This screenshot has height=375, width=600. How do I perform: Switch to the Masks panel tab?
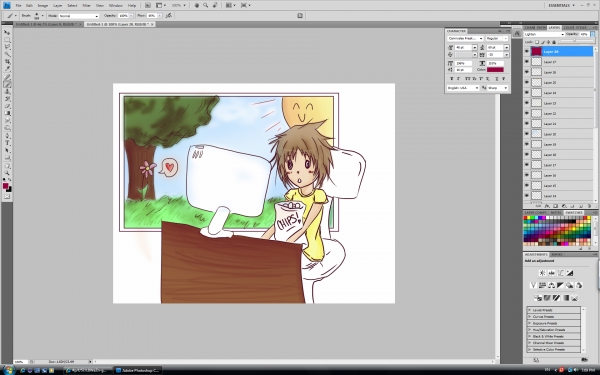pos(557,254)
